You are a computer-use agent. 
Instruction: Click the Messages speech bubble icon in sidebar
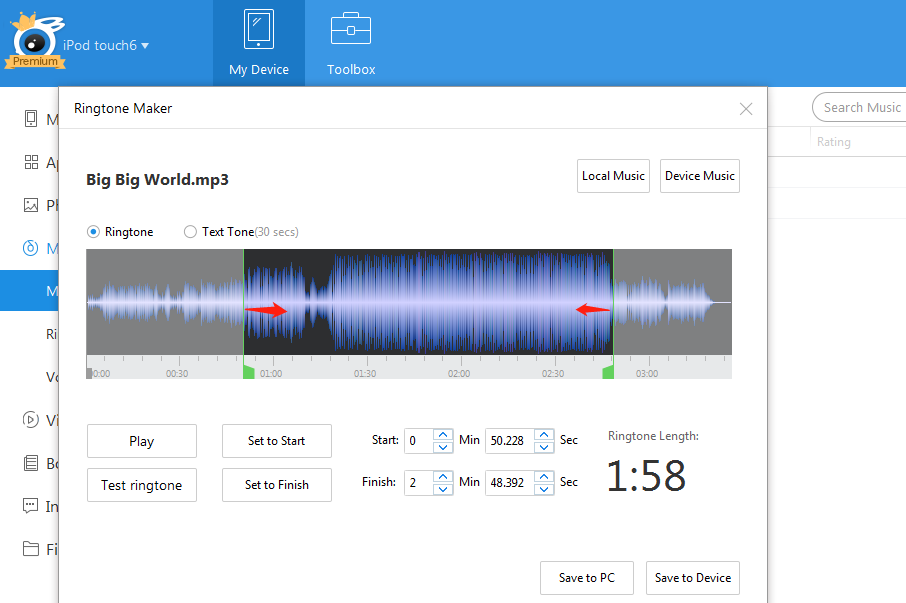coord(31,506)
